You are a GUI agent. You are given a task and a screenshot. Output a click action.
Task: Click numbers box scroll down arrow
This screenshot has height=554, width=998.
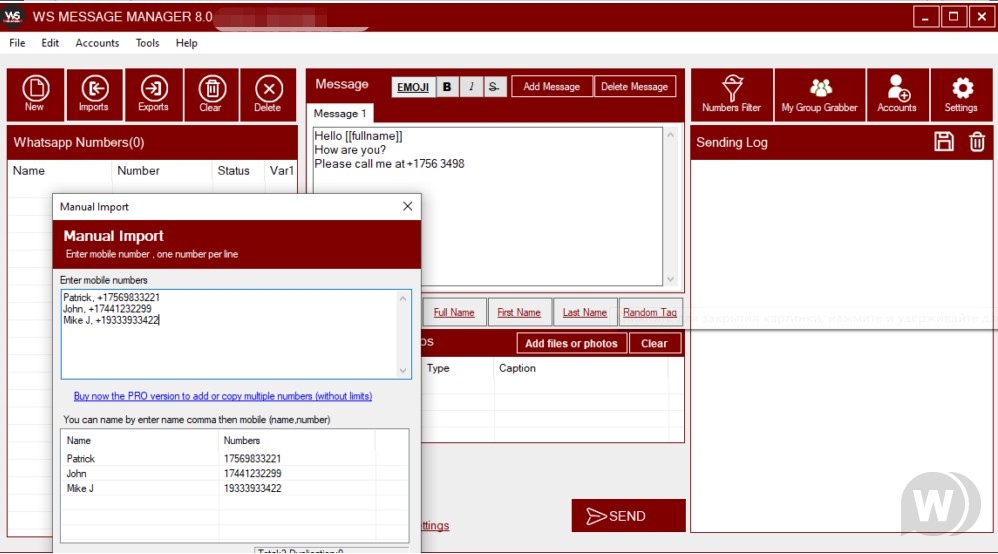click(x=403, y=371)
